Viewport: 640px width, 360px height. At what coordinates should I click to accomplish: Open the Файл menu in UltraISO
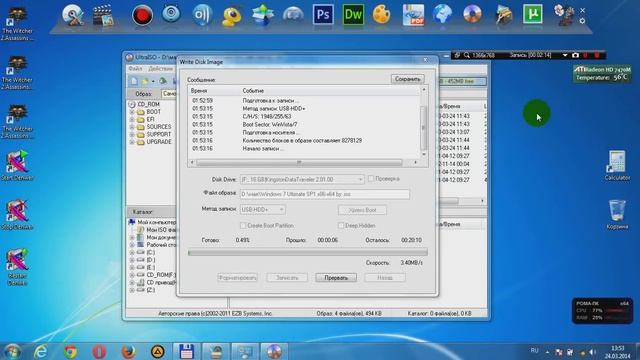click(135, 69)
